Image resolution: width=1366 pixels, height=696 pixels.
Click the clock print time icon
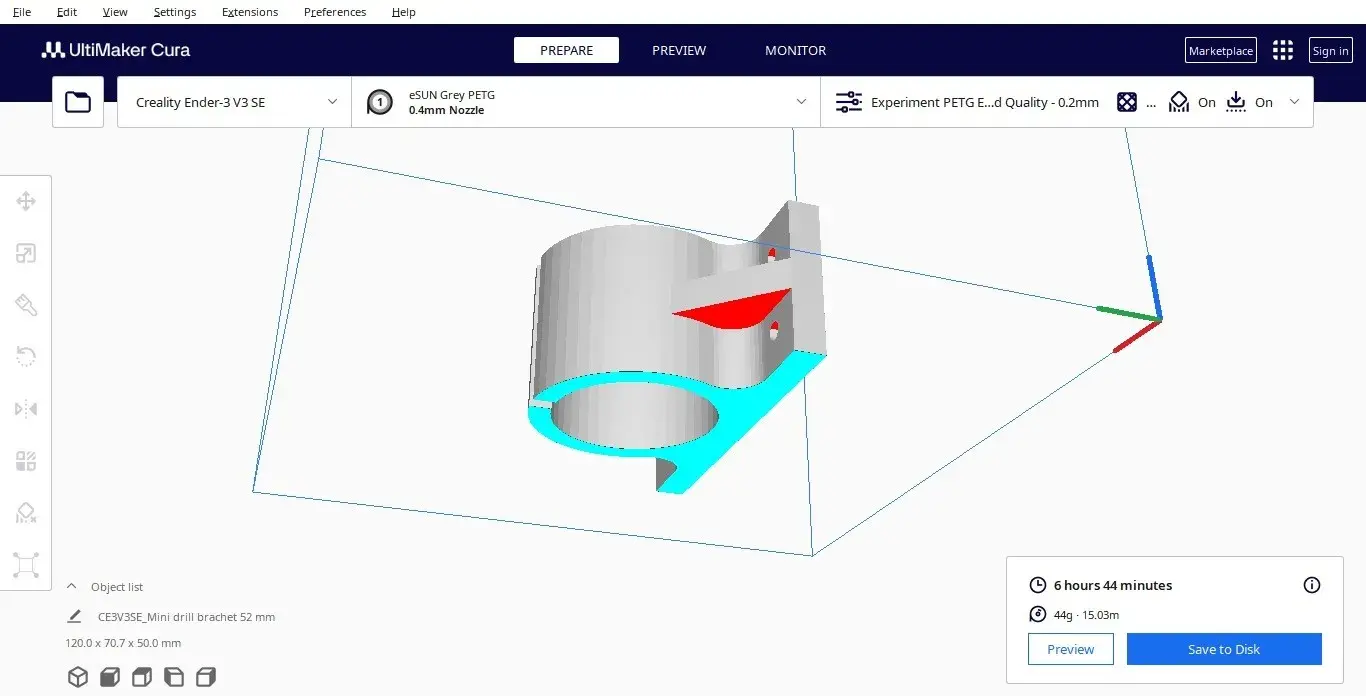point(1038,585)
